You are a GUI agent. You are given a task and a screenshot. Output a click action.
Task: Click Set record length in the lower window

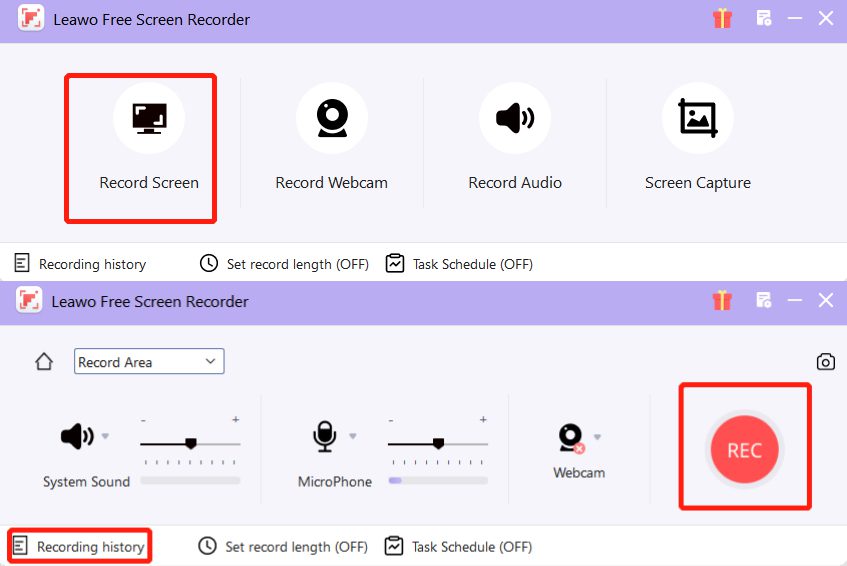(x=283, y=547)
